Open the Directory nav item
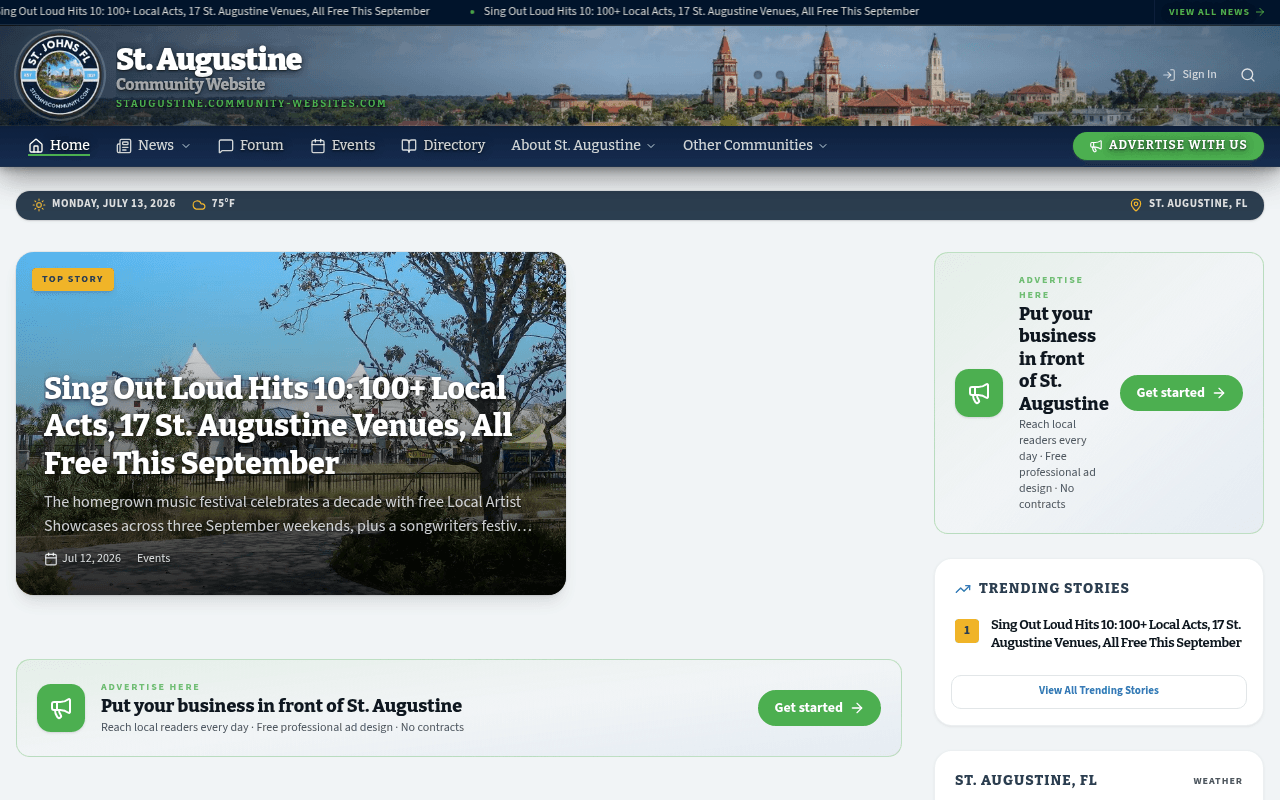 click(443, 146)
